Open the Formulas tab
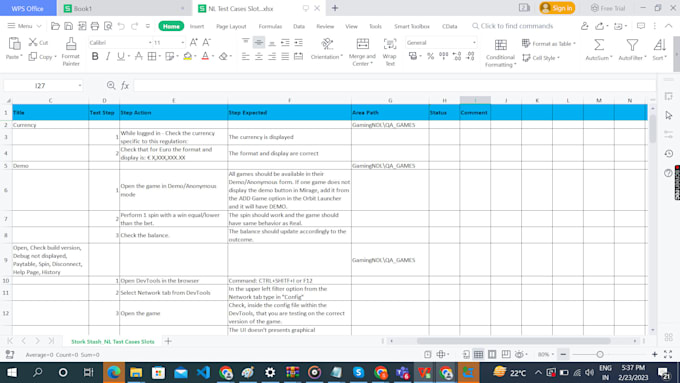 pos(270,26)
